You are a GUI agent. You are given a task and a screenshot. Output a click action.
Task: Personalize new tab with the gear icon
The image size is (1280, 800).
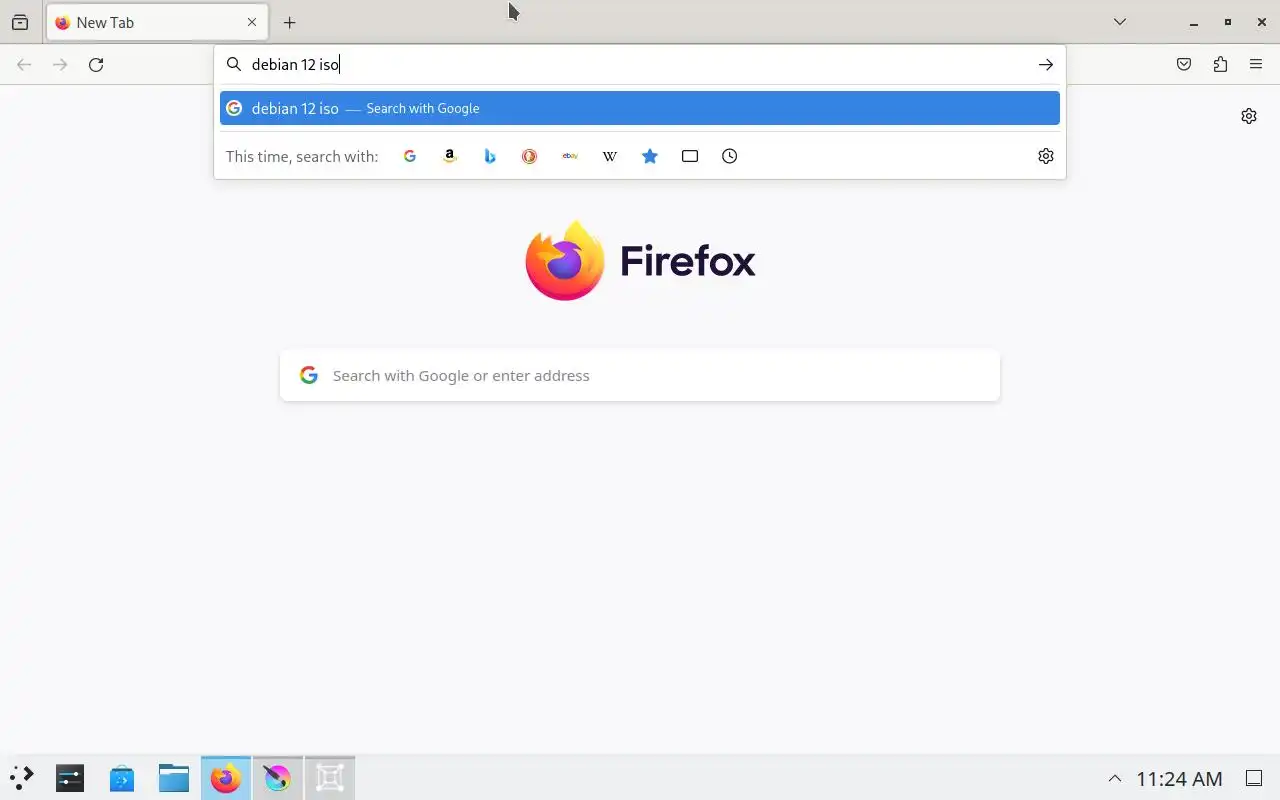pyautogui.click(x=1249, y=116)
